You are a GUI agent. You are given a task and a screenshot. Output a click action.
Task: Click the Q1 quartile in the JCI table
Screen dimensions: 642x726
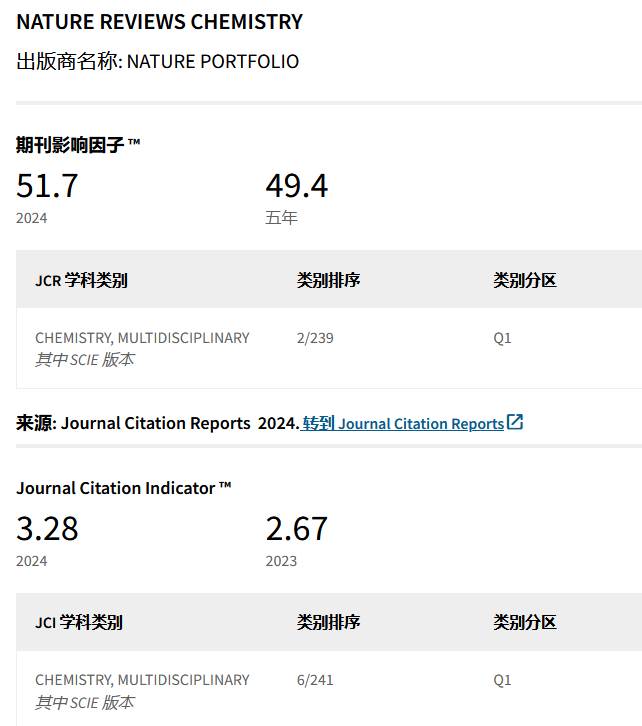point(502,680)
